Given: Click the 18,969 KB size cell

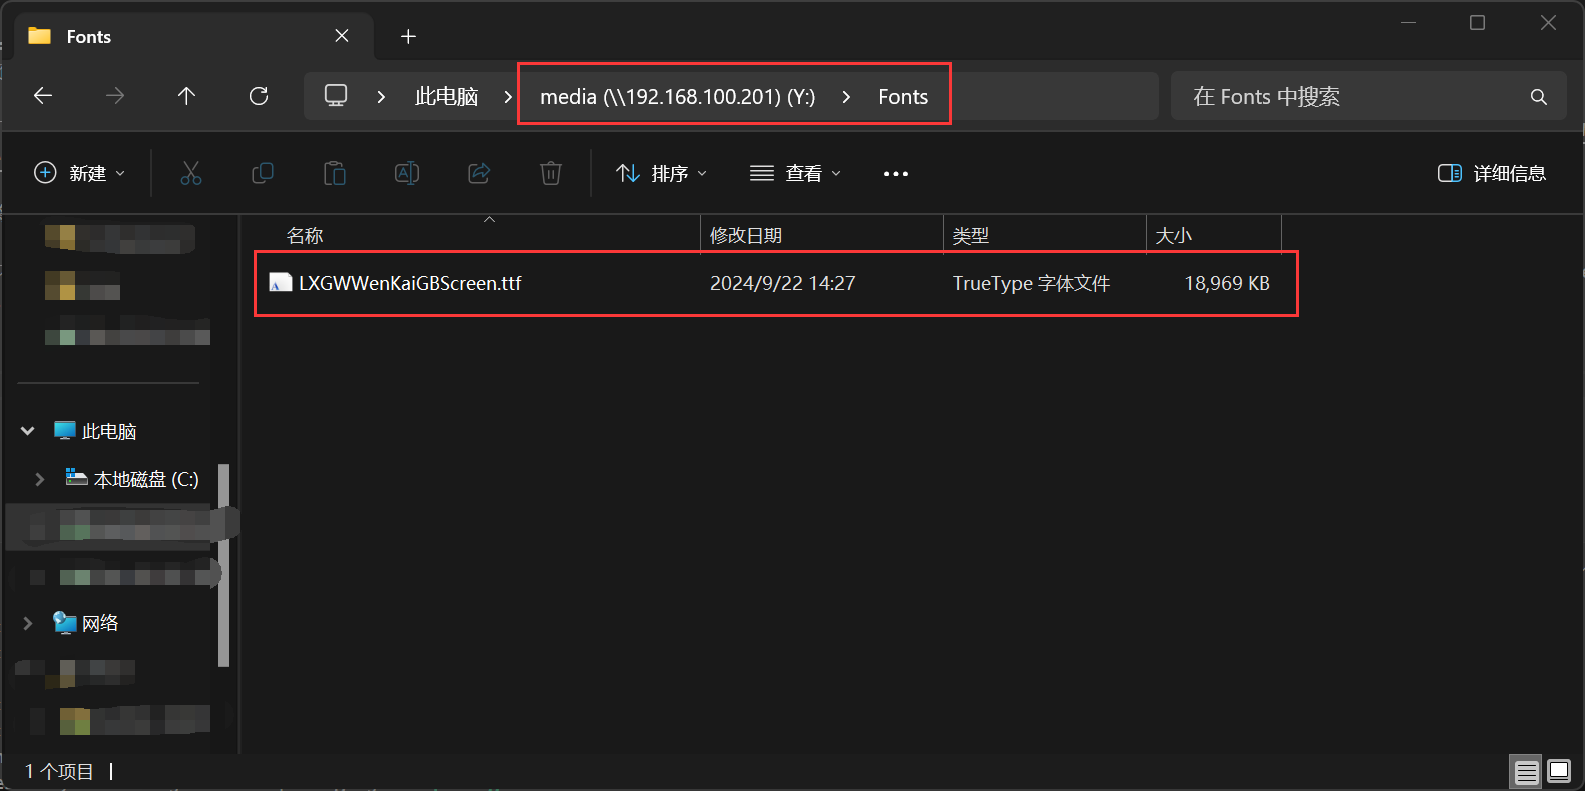Looking at the screenshot, I should [1227, 283].
